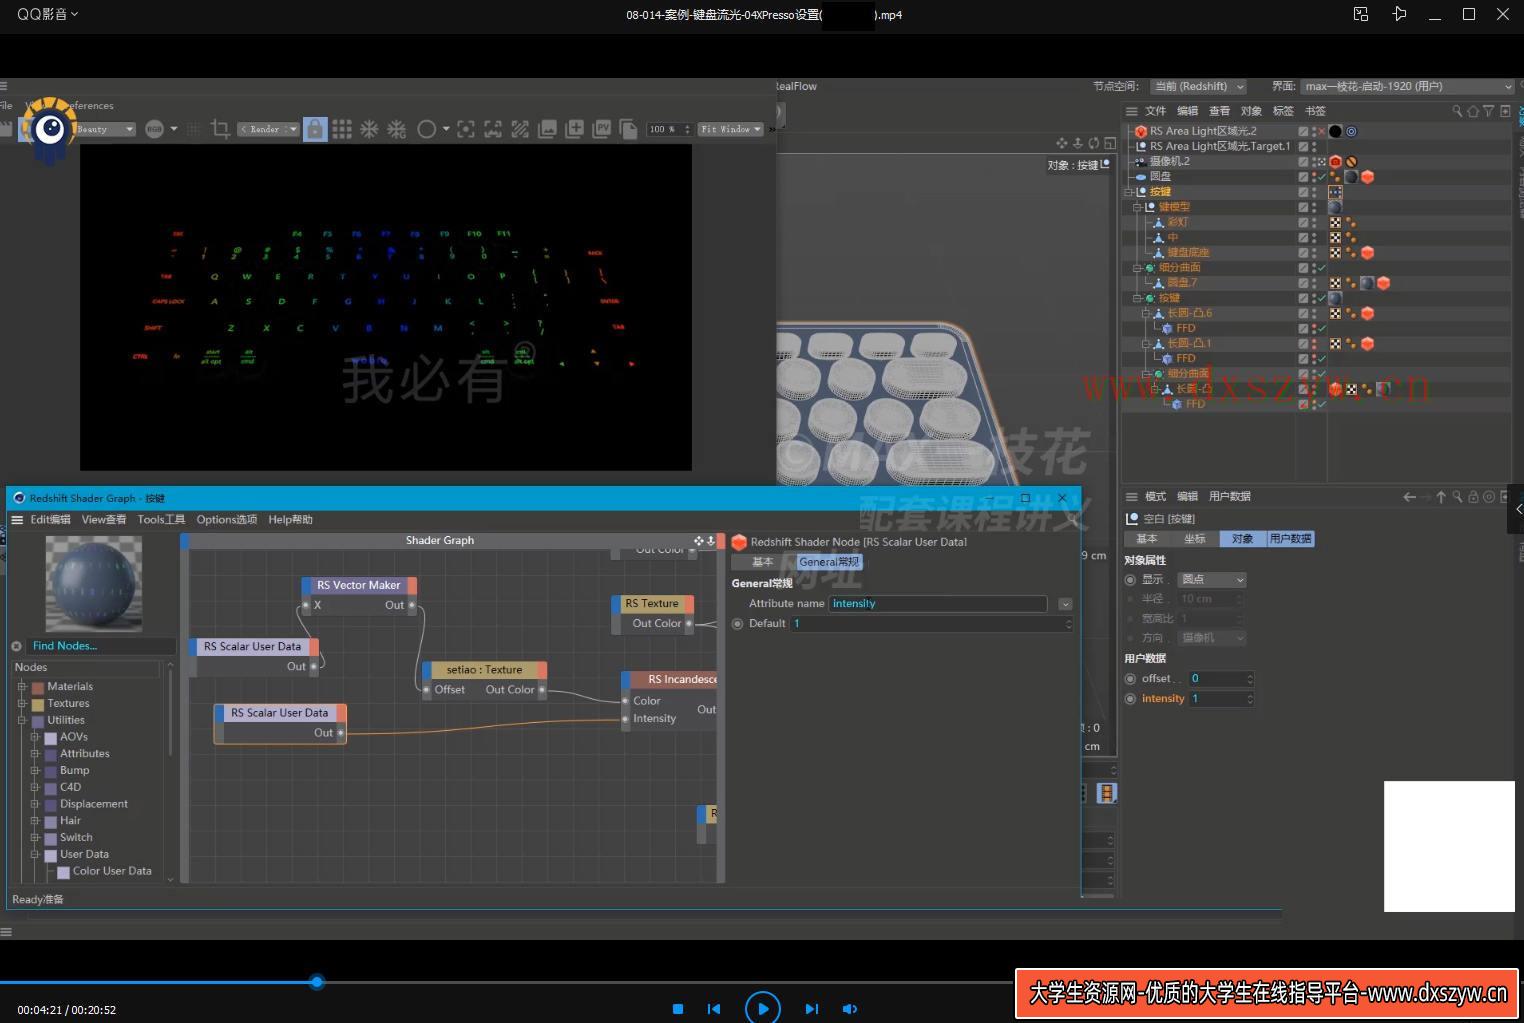Click the play button in QQ影音
Screen dimensions: 1524x1023
click(763, 1008)
